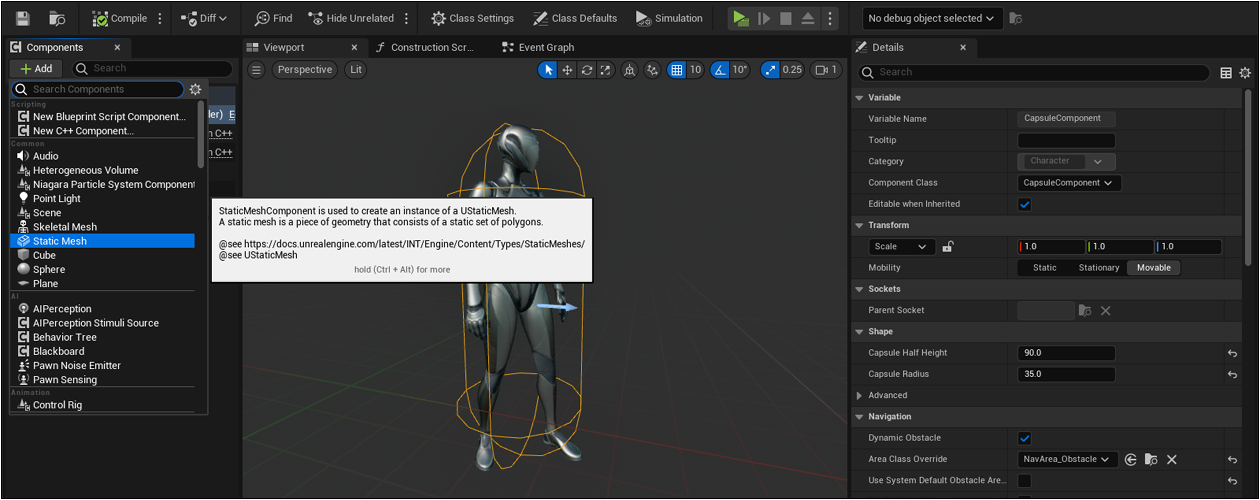Reset Capsule Half Height to default

coord(1232,353)
